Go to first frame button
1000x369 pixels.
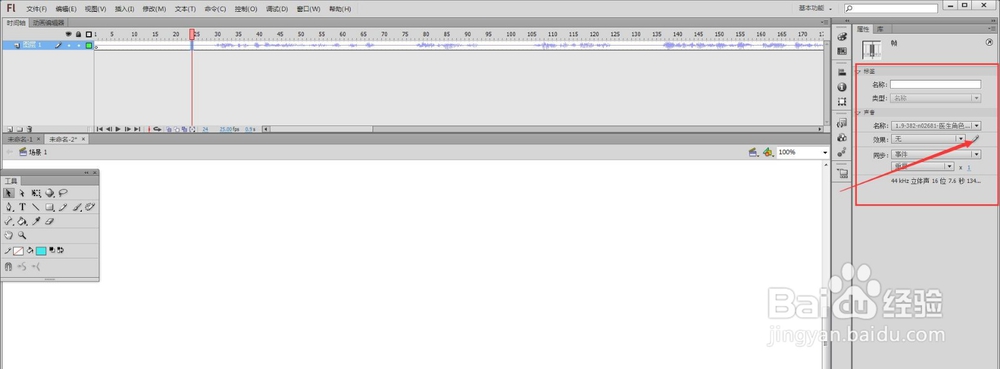[x=99, y=129]
